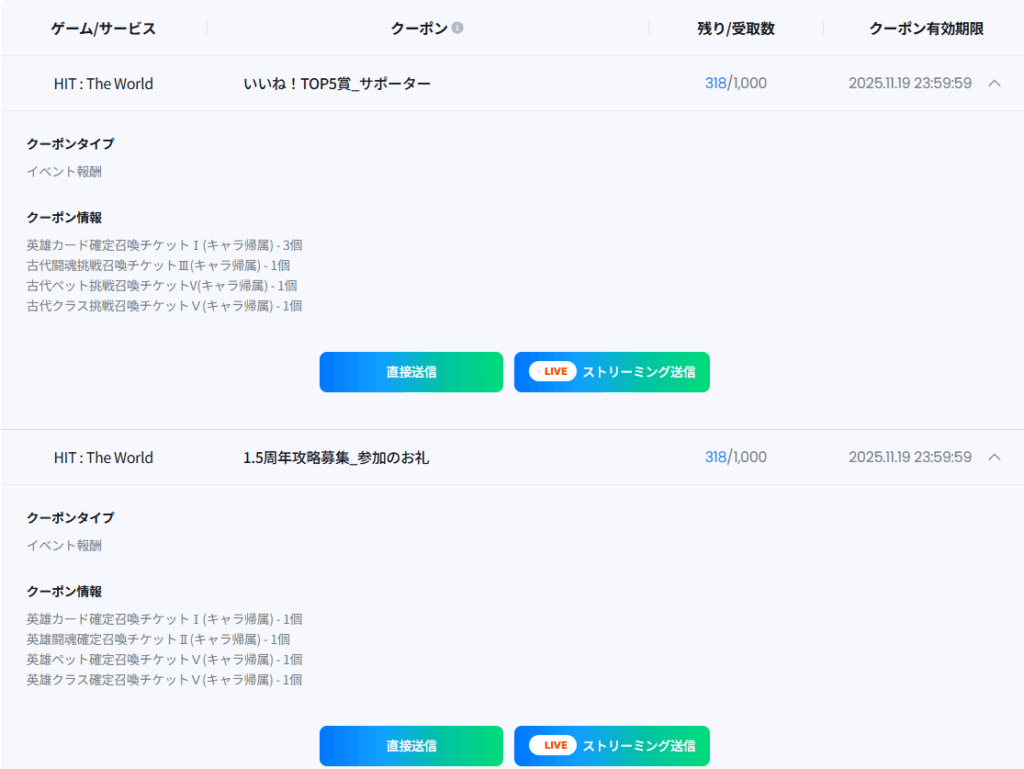1024x769 pixels.
Task: Select the クーポン column header text
Action: 418,29
